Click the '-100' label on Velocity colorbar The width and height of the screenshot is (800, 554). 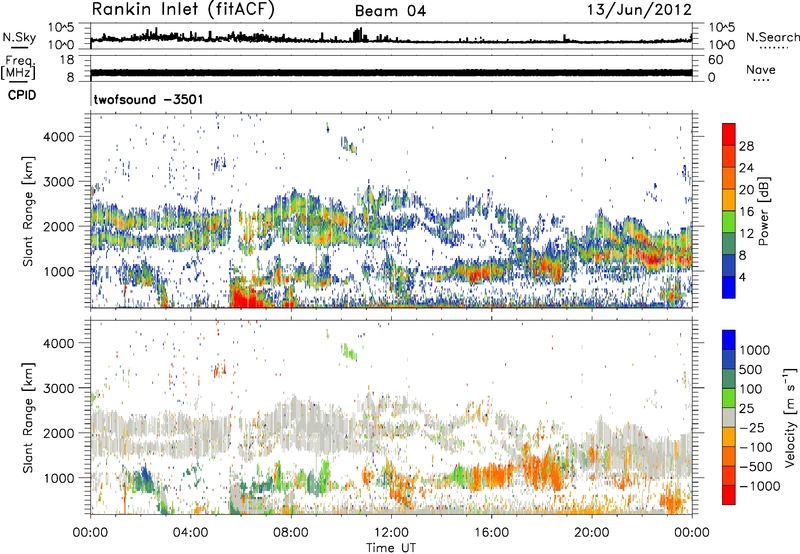(x=756, y=447)
